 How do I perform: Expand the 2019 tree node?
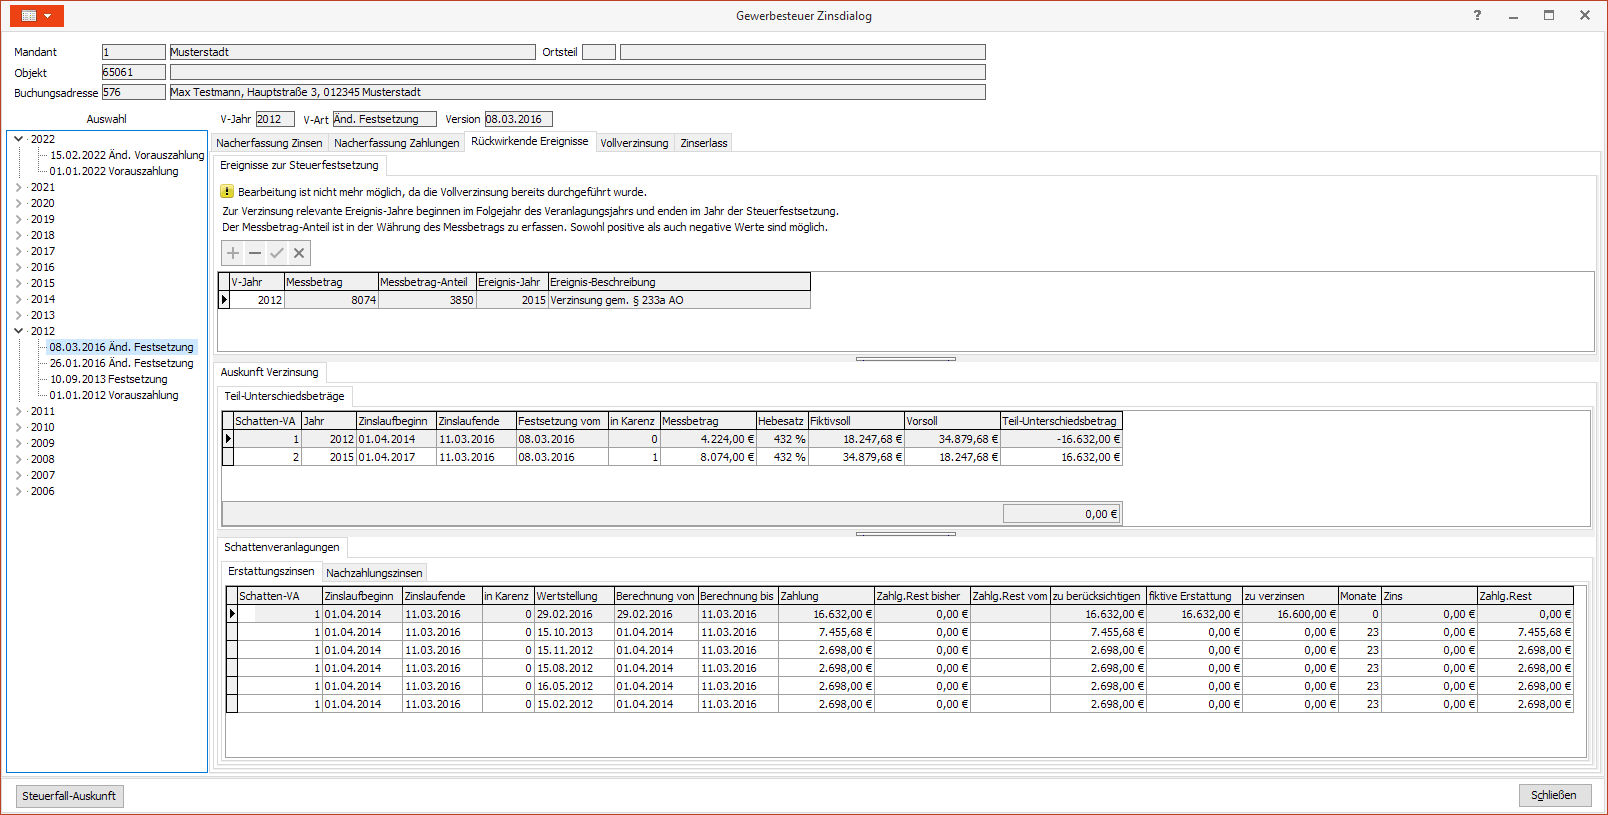(x=18, y=219)
